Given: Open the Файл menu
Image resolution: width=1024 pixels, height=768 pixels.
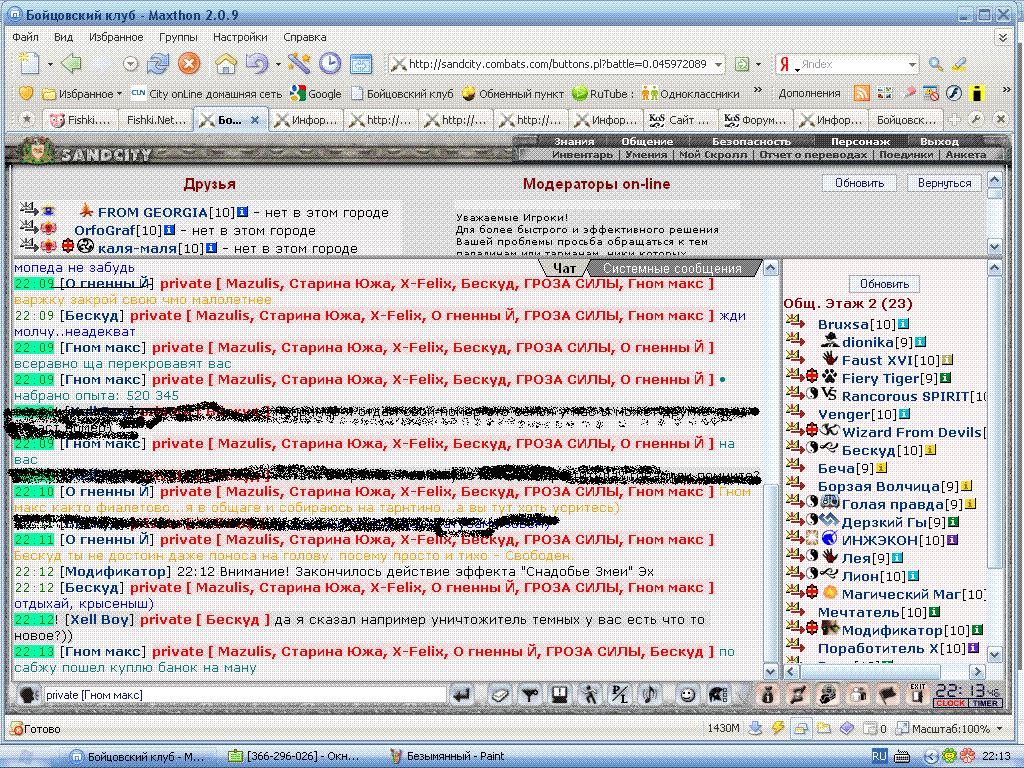Looking at the screenshot, I should [x=25, y=37].
